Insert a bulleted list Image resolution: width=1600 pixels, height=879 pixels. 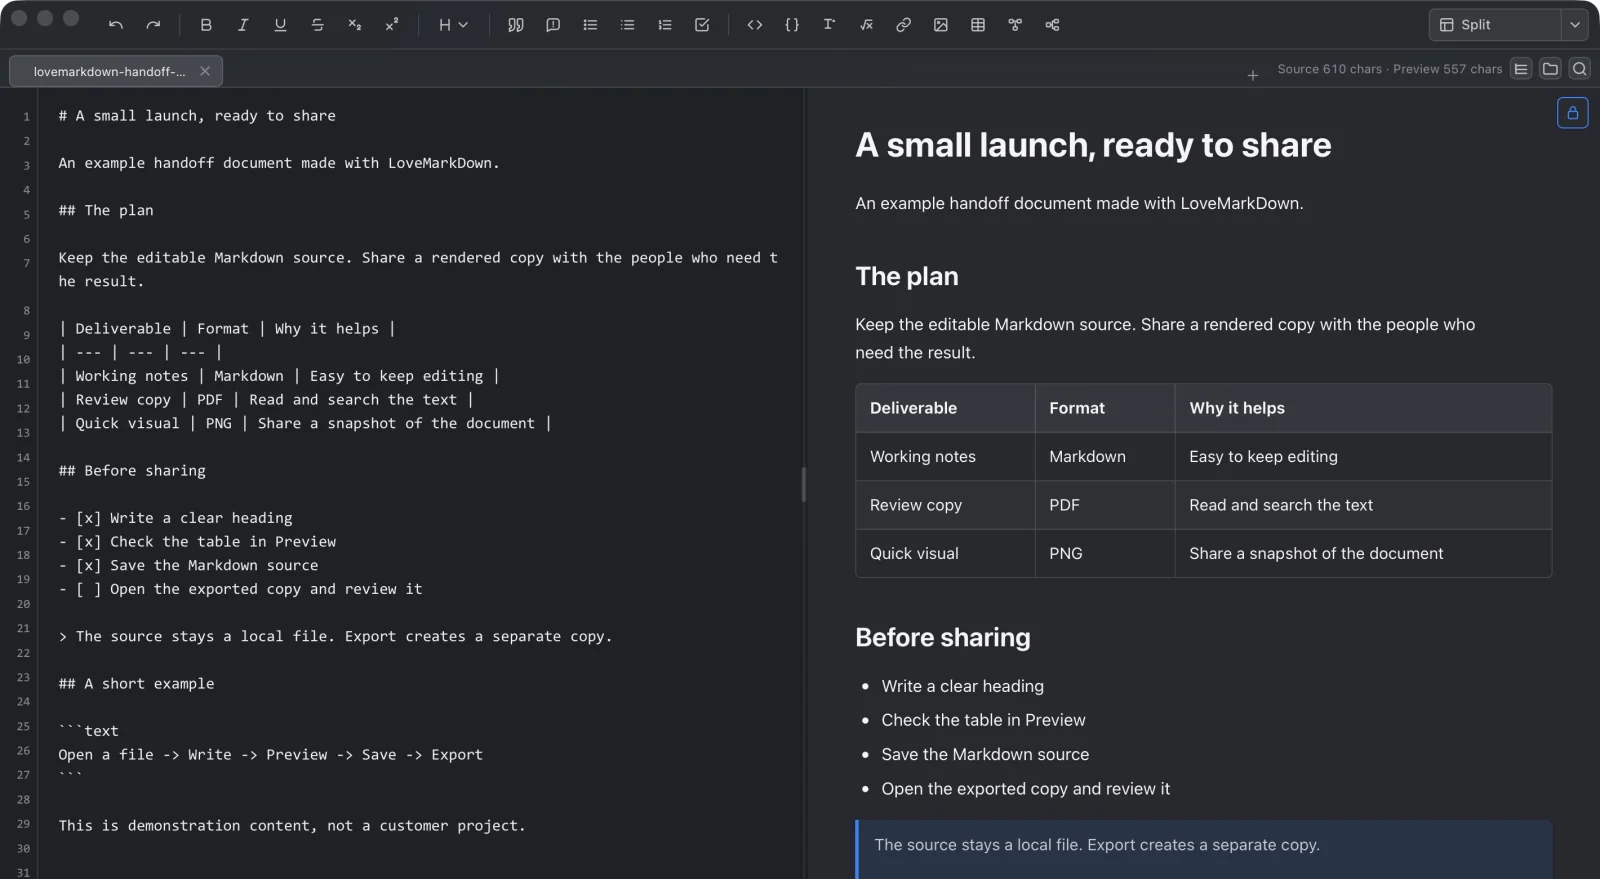pyautogui.click(x=590, y=25)
